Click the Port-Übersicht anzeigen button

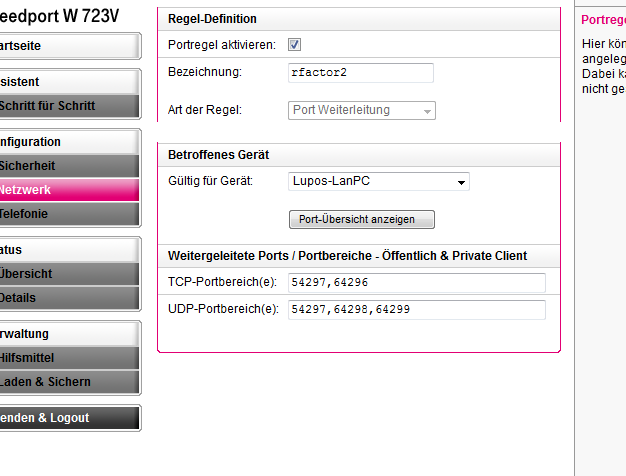[x=361, y=219]
